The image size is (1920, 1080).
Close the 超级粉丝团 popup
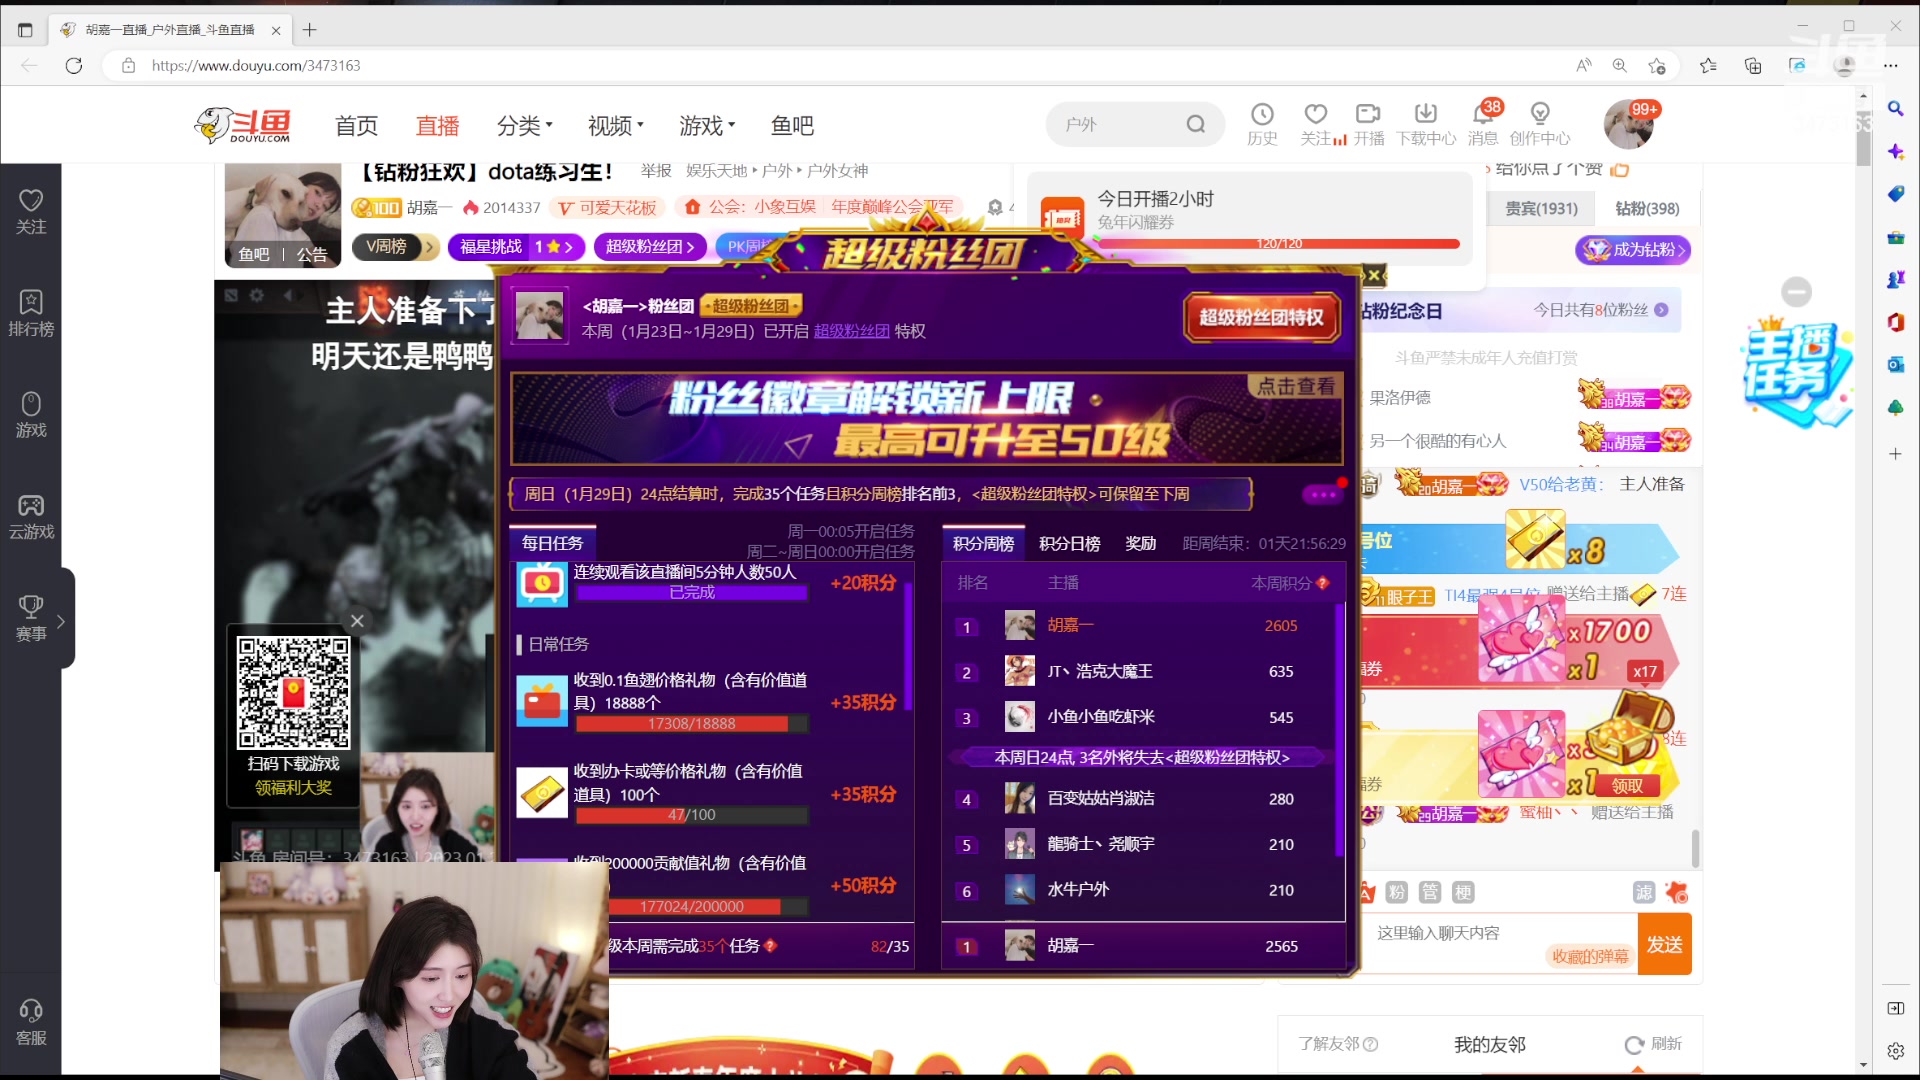1374,275
